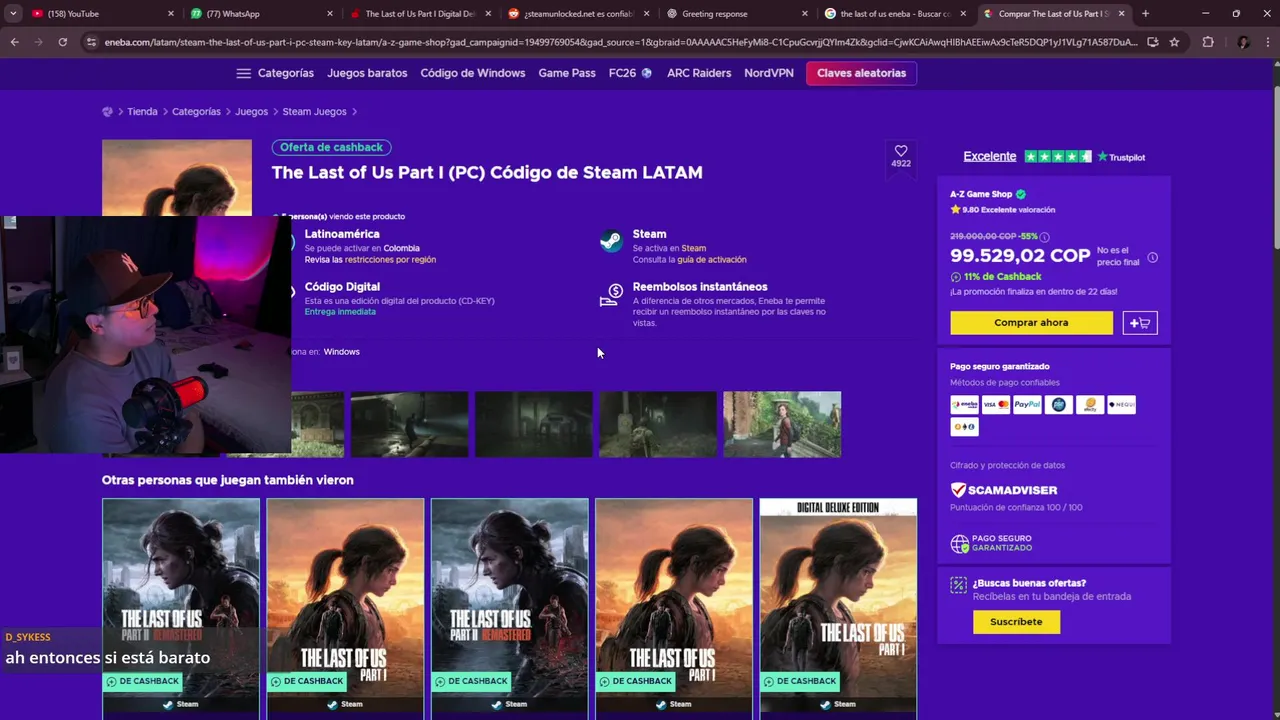Open the FC26 menu item
The width and height of the screenshot is (1280, 720).
coord(630,73)
